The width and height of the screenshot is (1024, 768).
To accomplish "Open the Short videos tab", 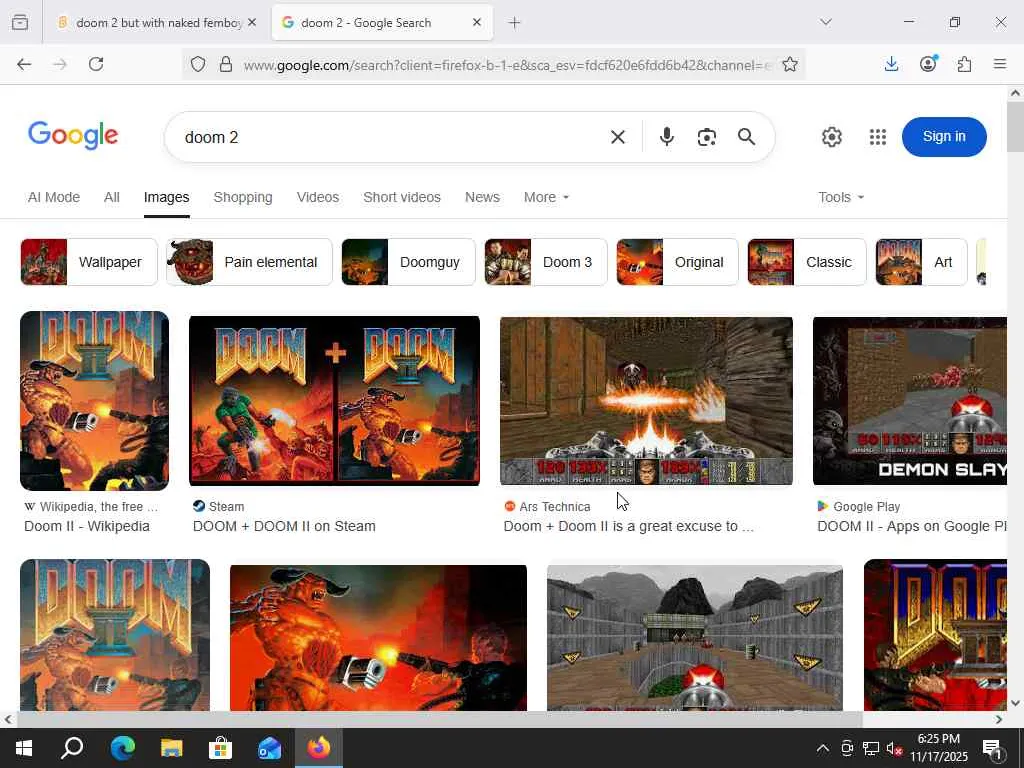I will click(402, 197).
